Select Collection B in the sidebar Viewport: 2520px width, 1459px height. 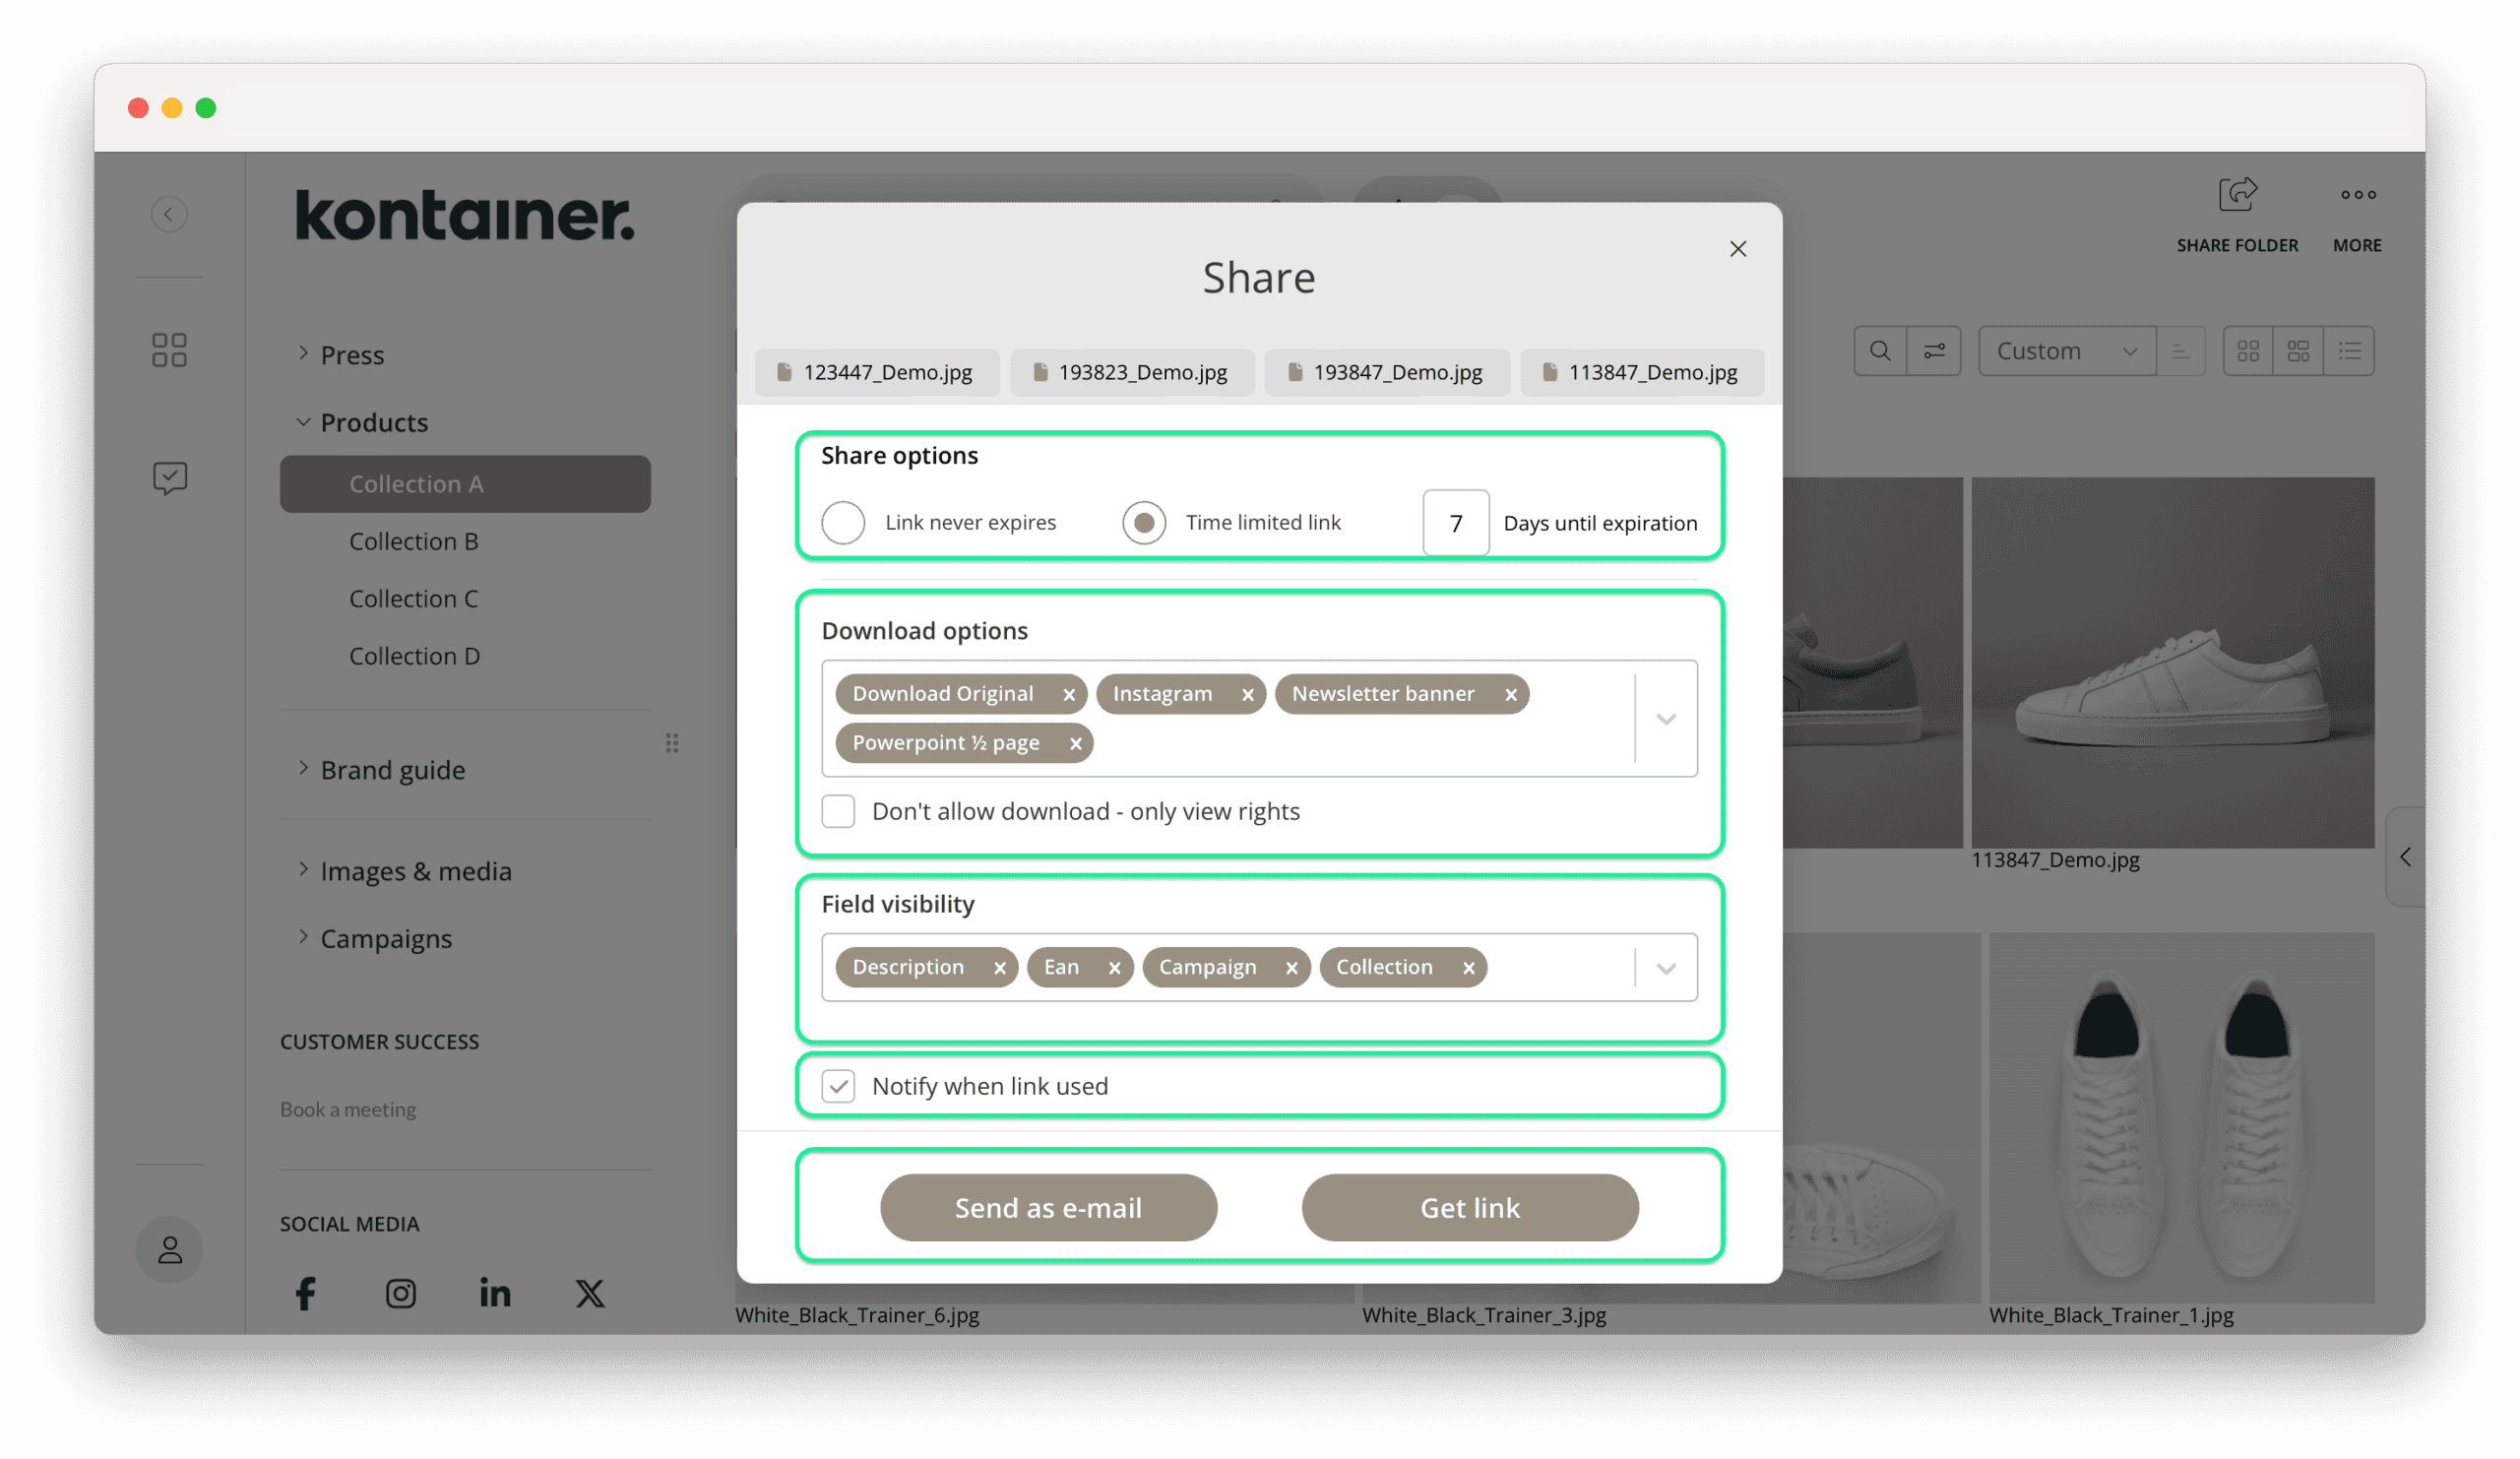(414, 541)
